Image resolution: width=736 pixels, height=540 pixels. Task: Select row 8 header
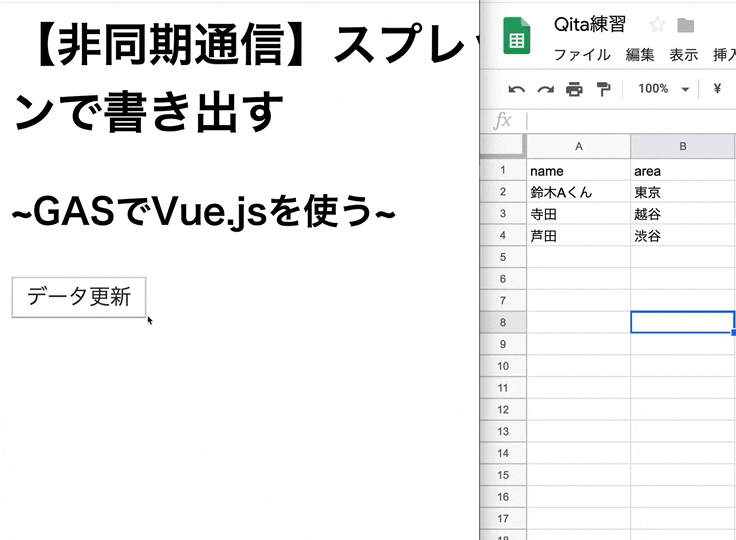click(503, 322)
